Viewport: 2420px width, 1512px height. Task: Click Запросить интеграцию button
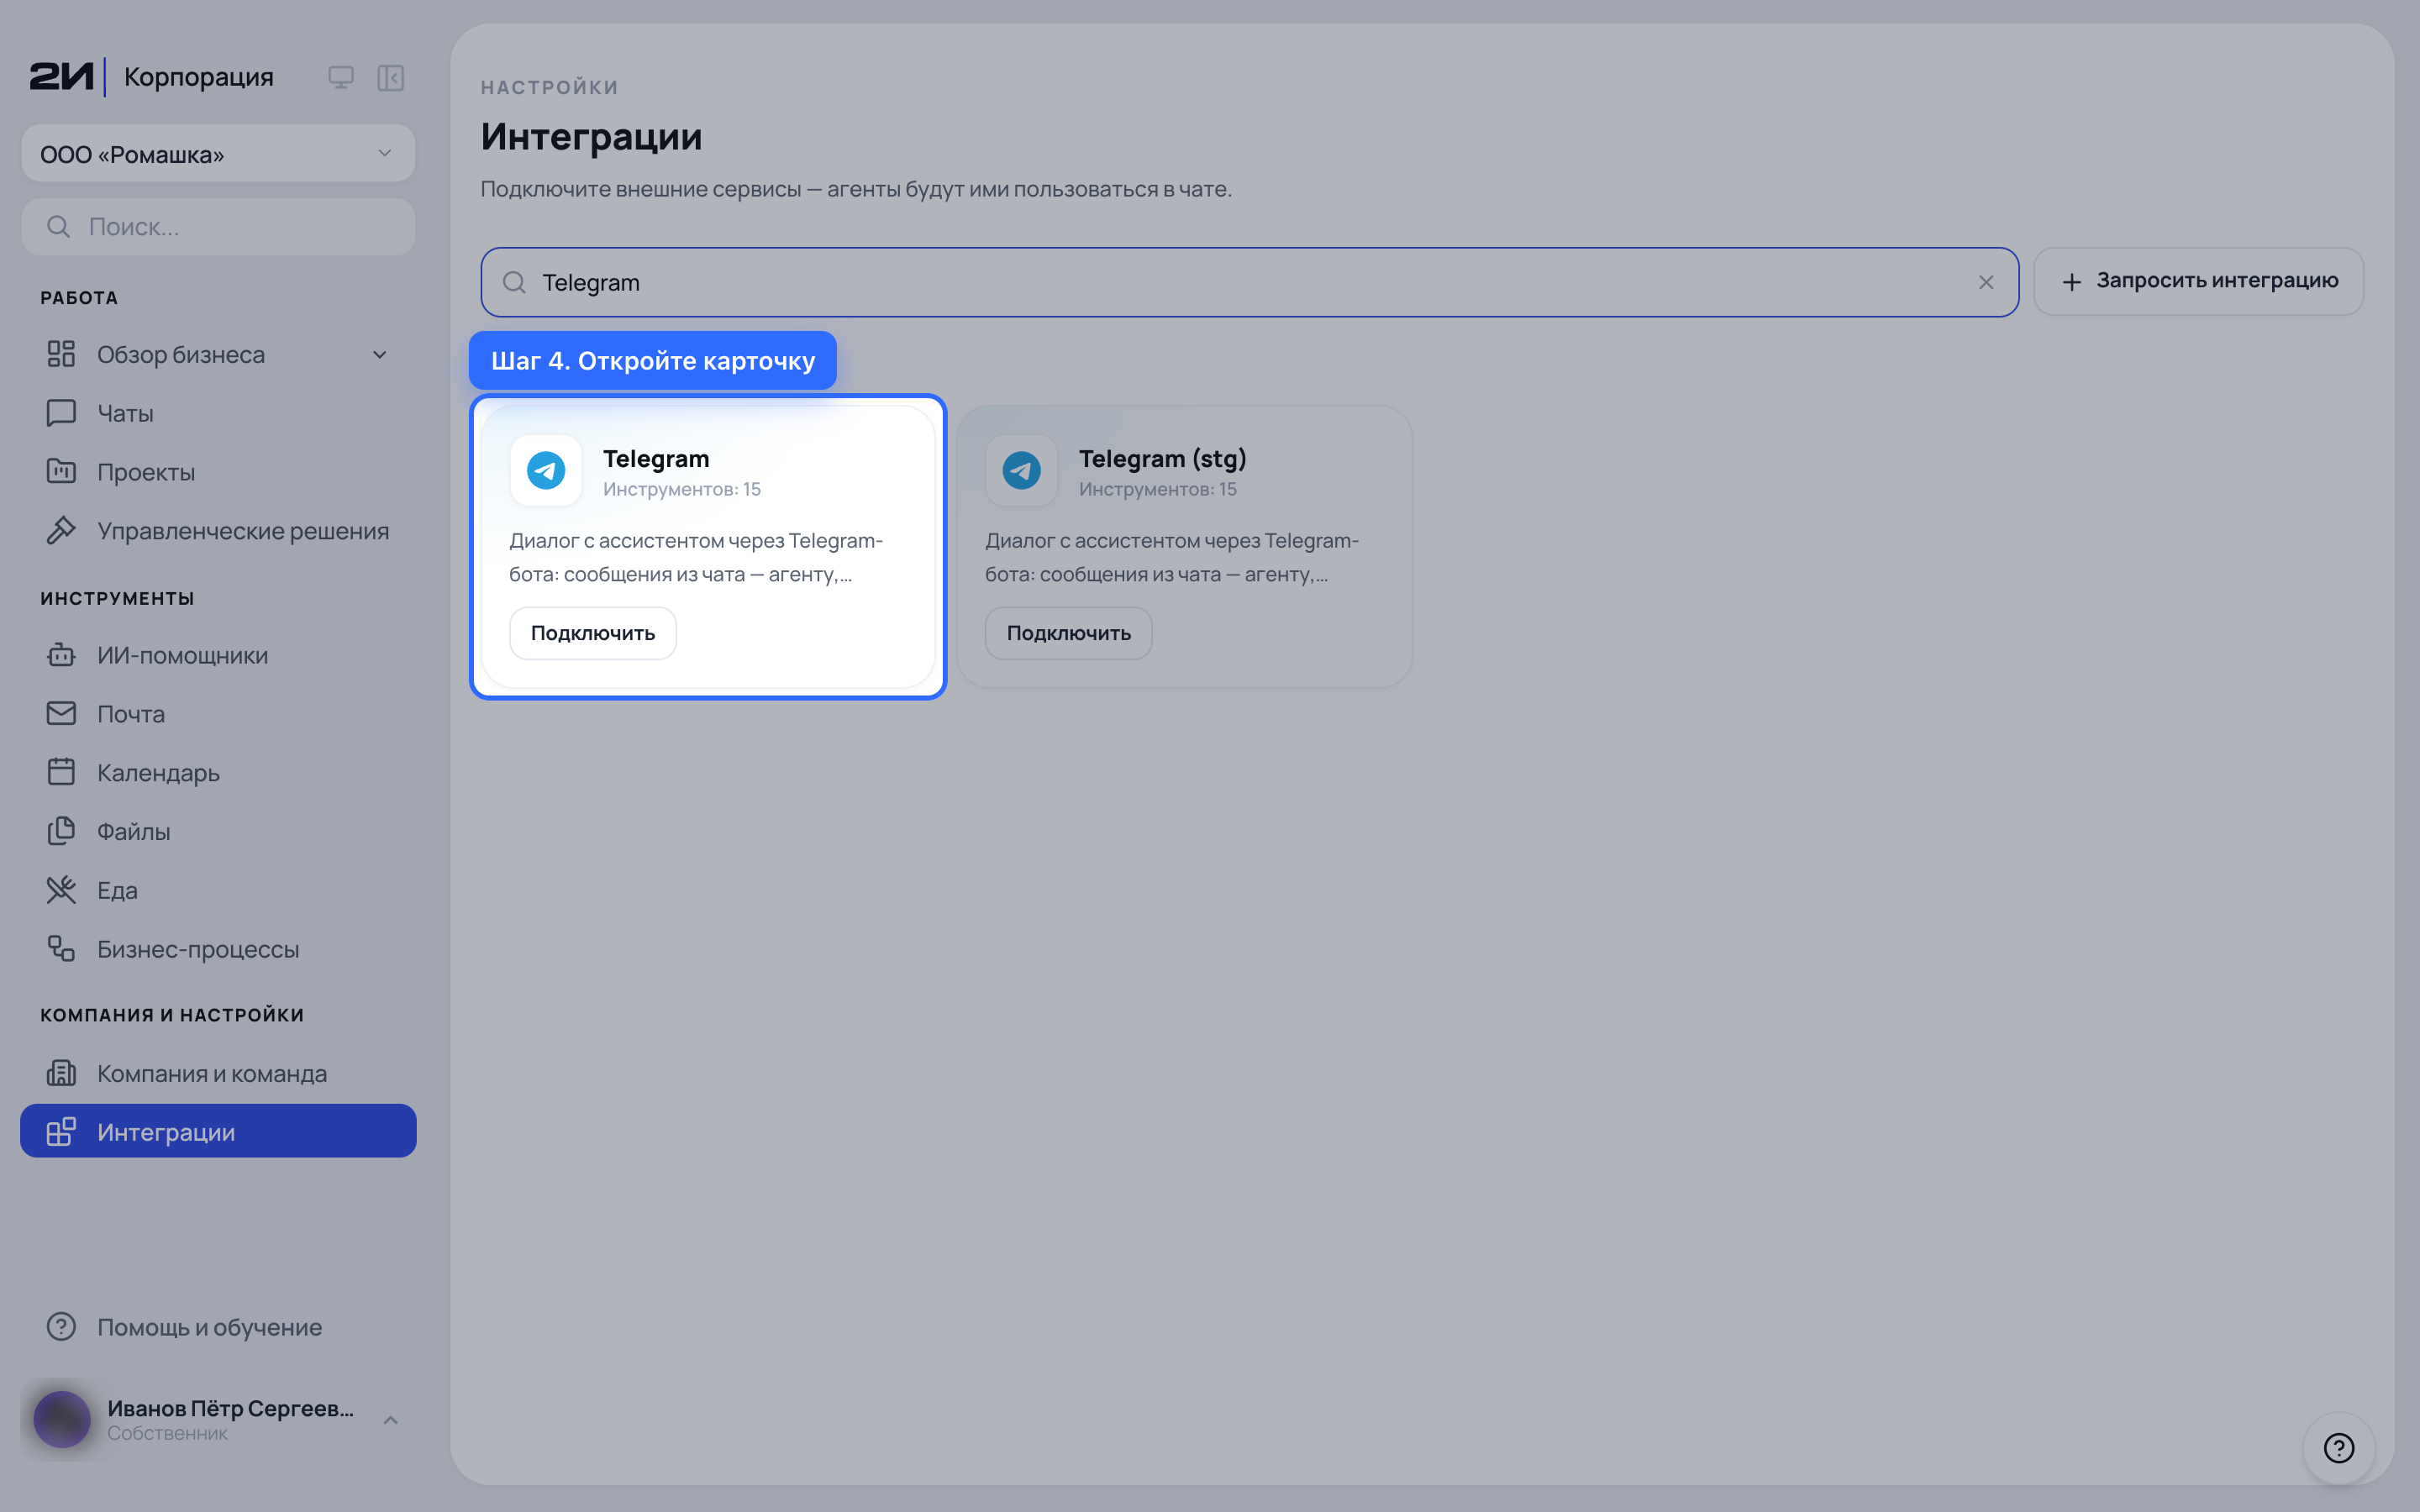pos(2198,281)
